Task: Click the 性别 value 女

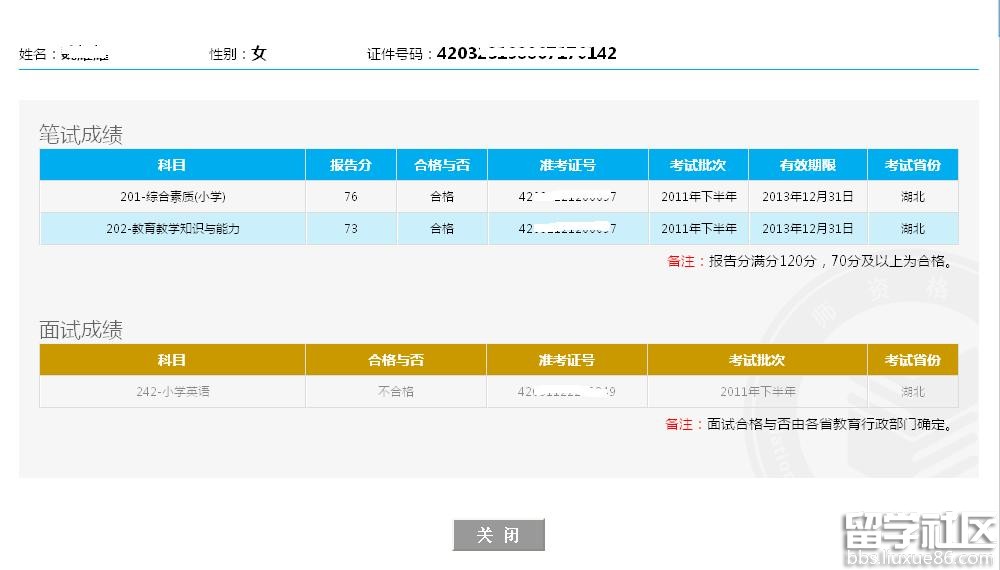Action: 259,54
